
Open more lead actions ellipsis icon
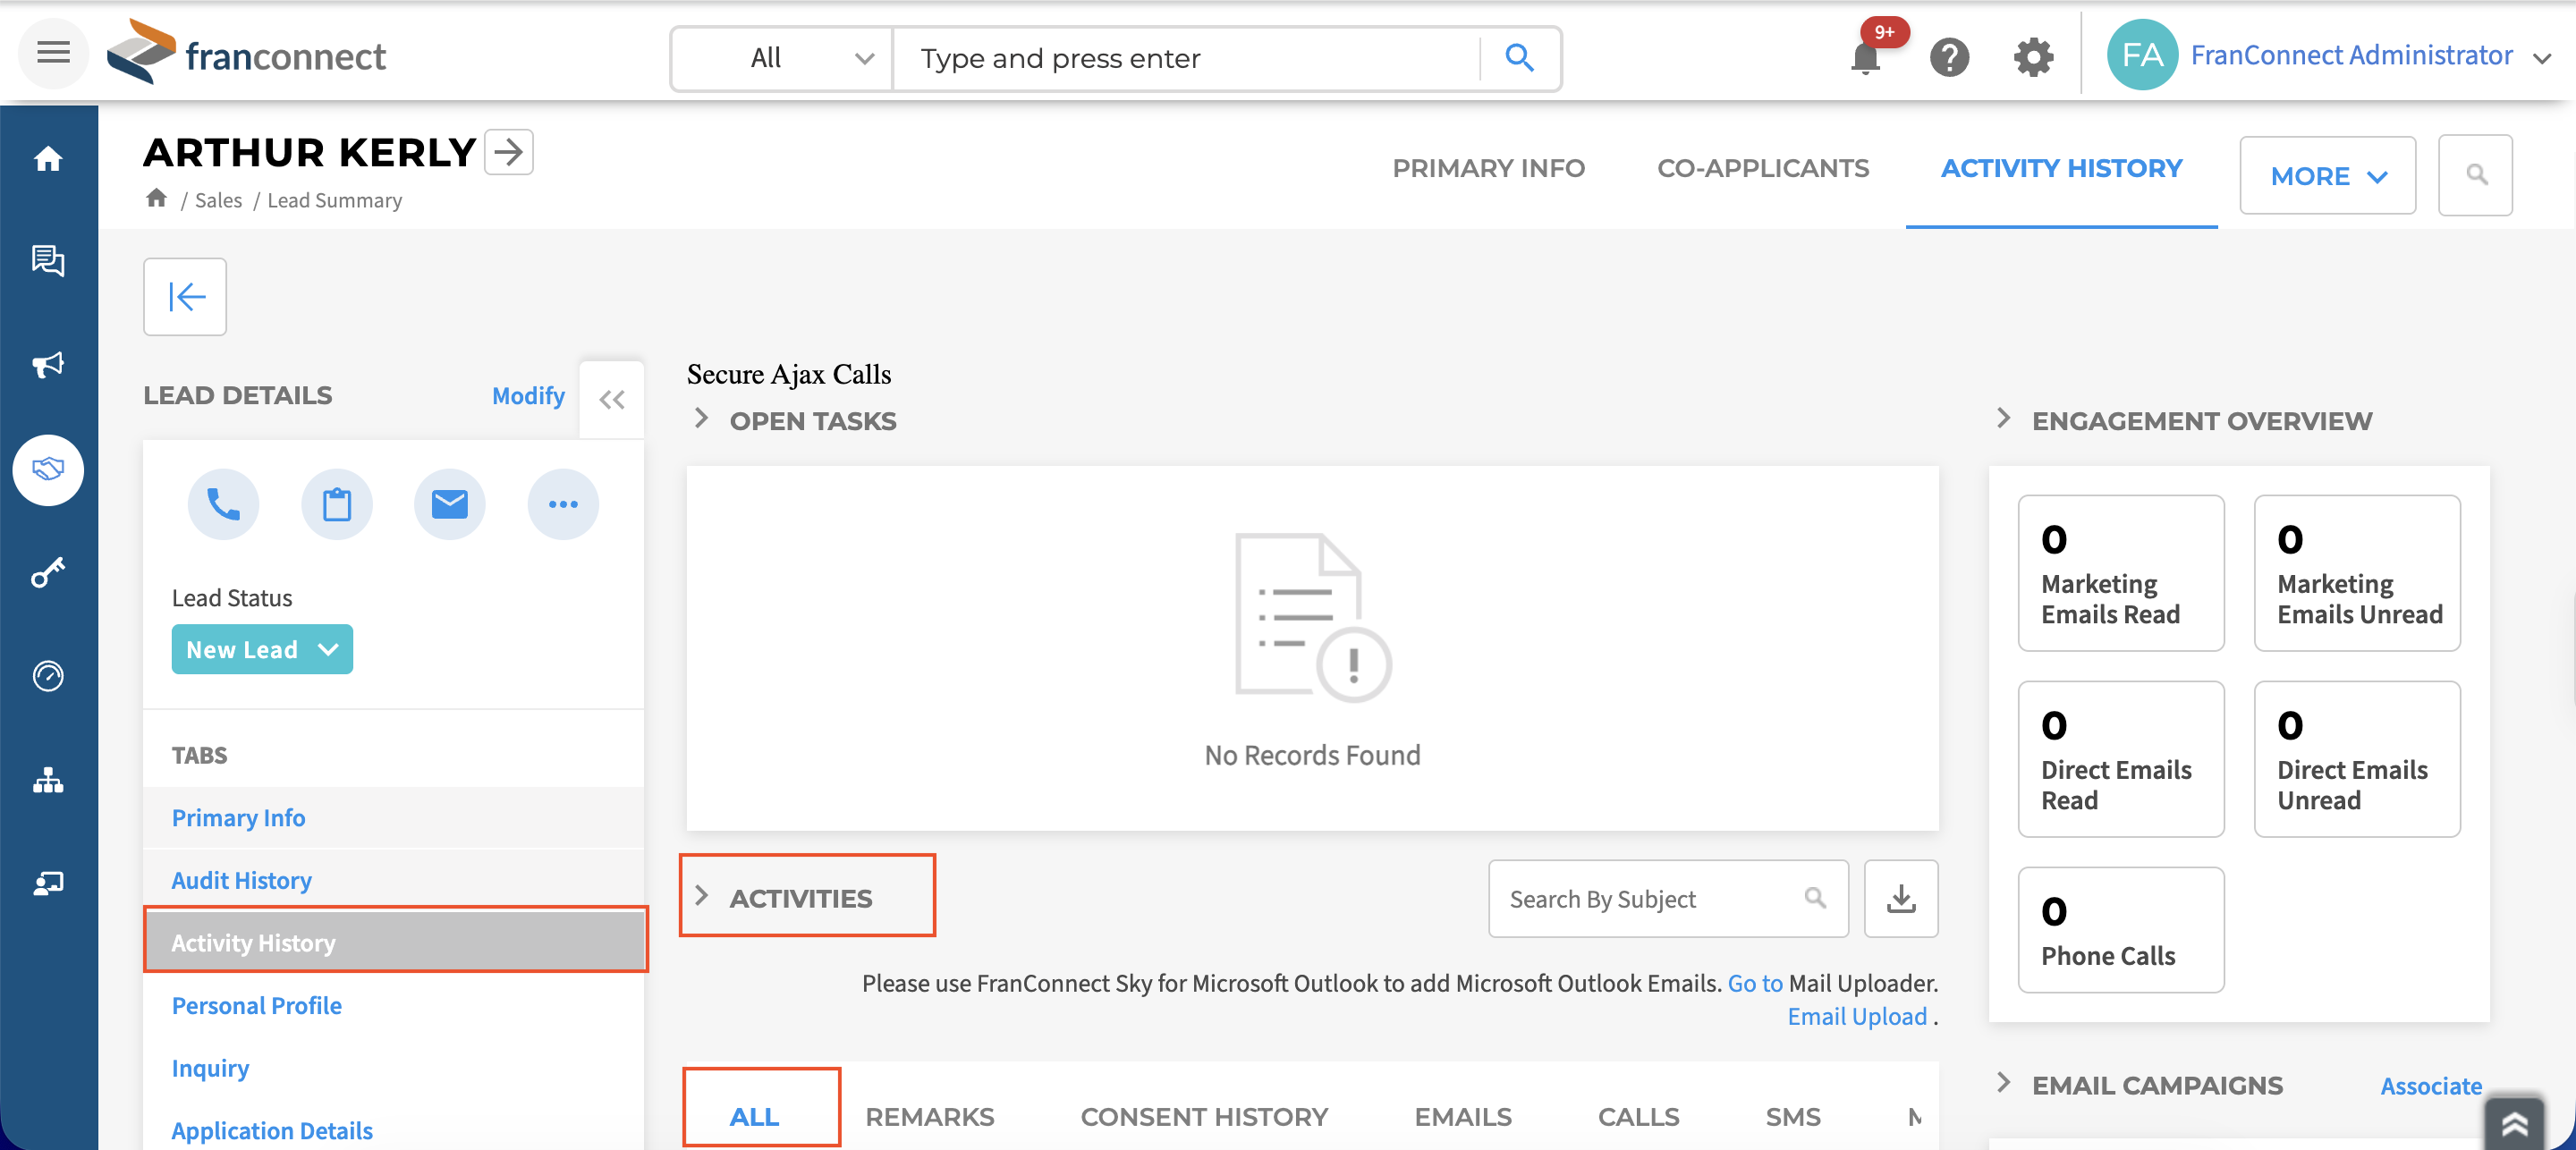[563, 504]
